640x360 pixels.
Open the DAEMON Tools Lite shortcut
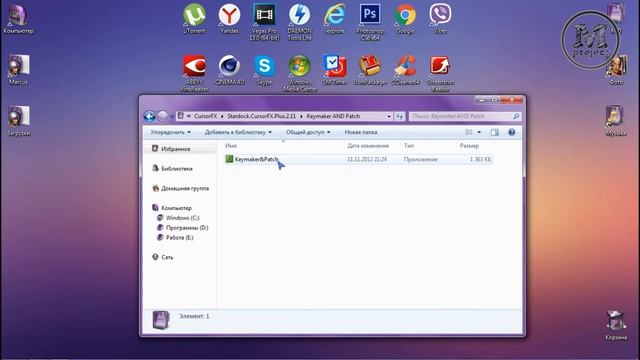pos(300,22)
